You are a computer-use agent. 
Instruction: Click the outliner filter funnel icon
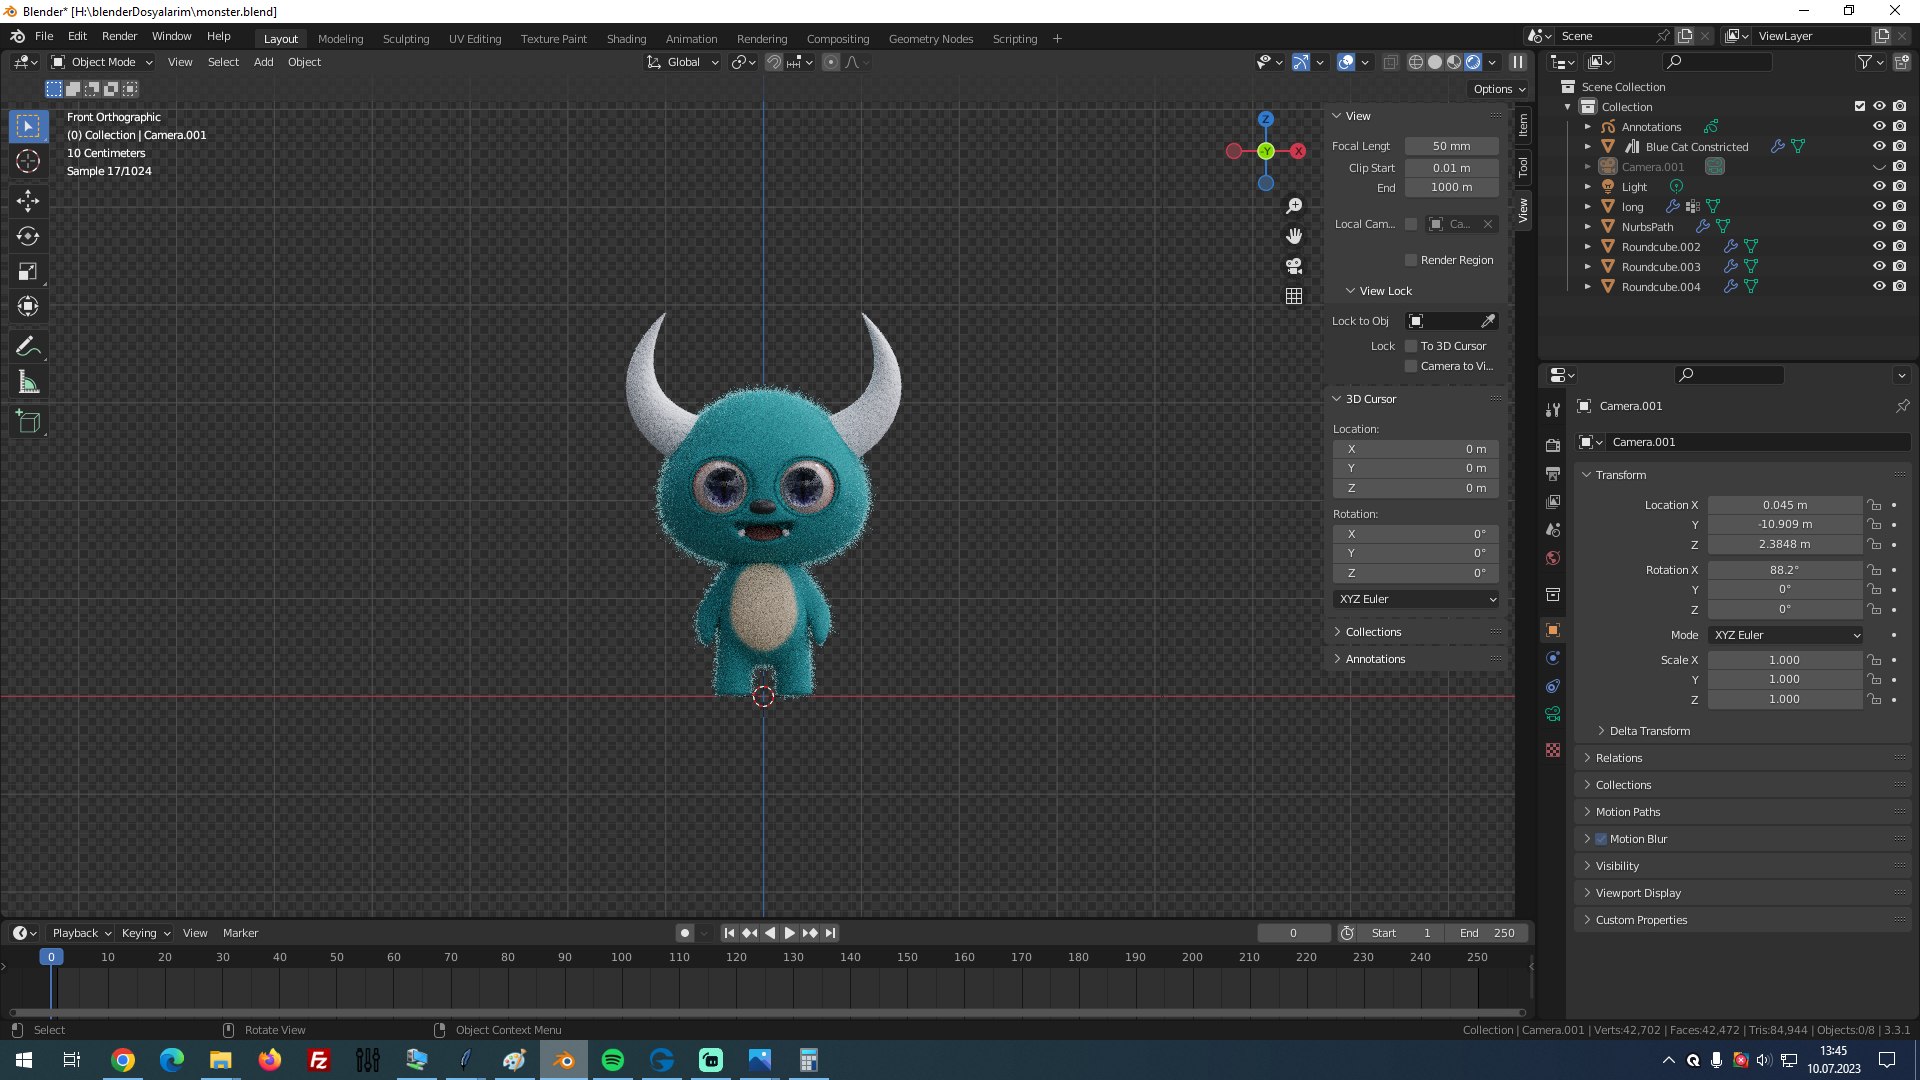[1864, 62]
